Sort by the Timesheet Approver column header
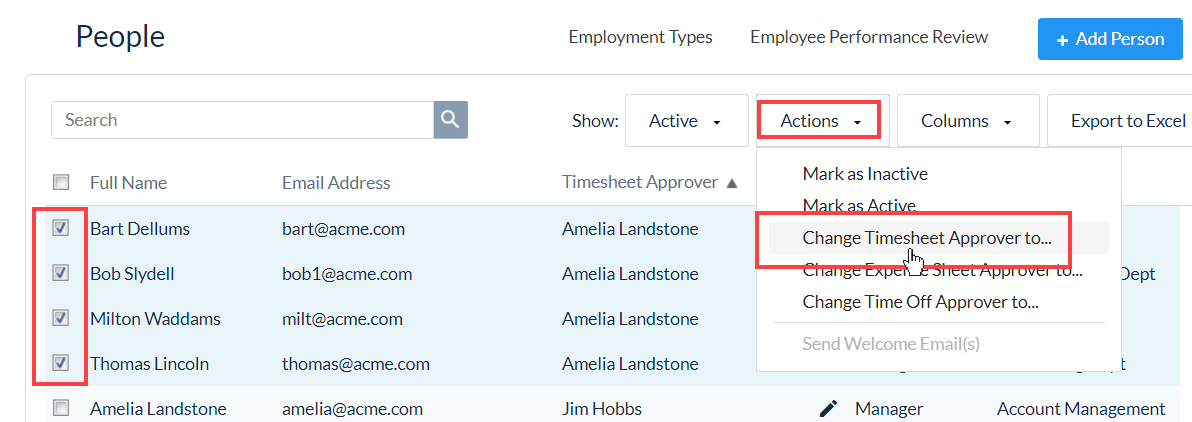This screenshot has height=422, width=1192. (x=640, y=182)
